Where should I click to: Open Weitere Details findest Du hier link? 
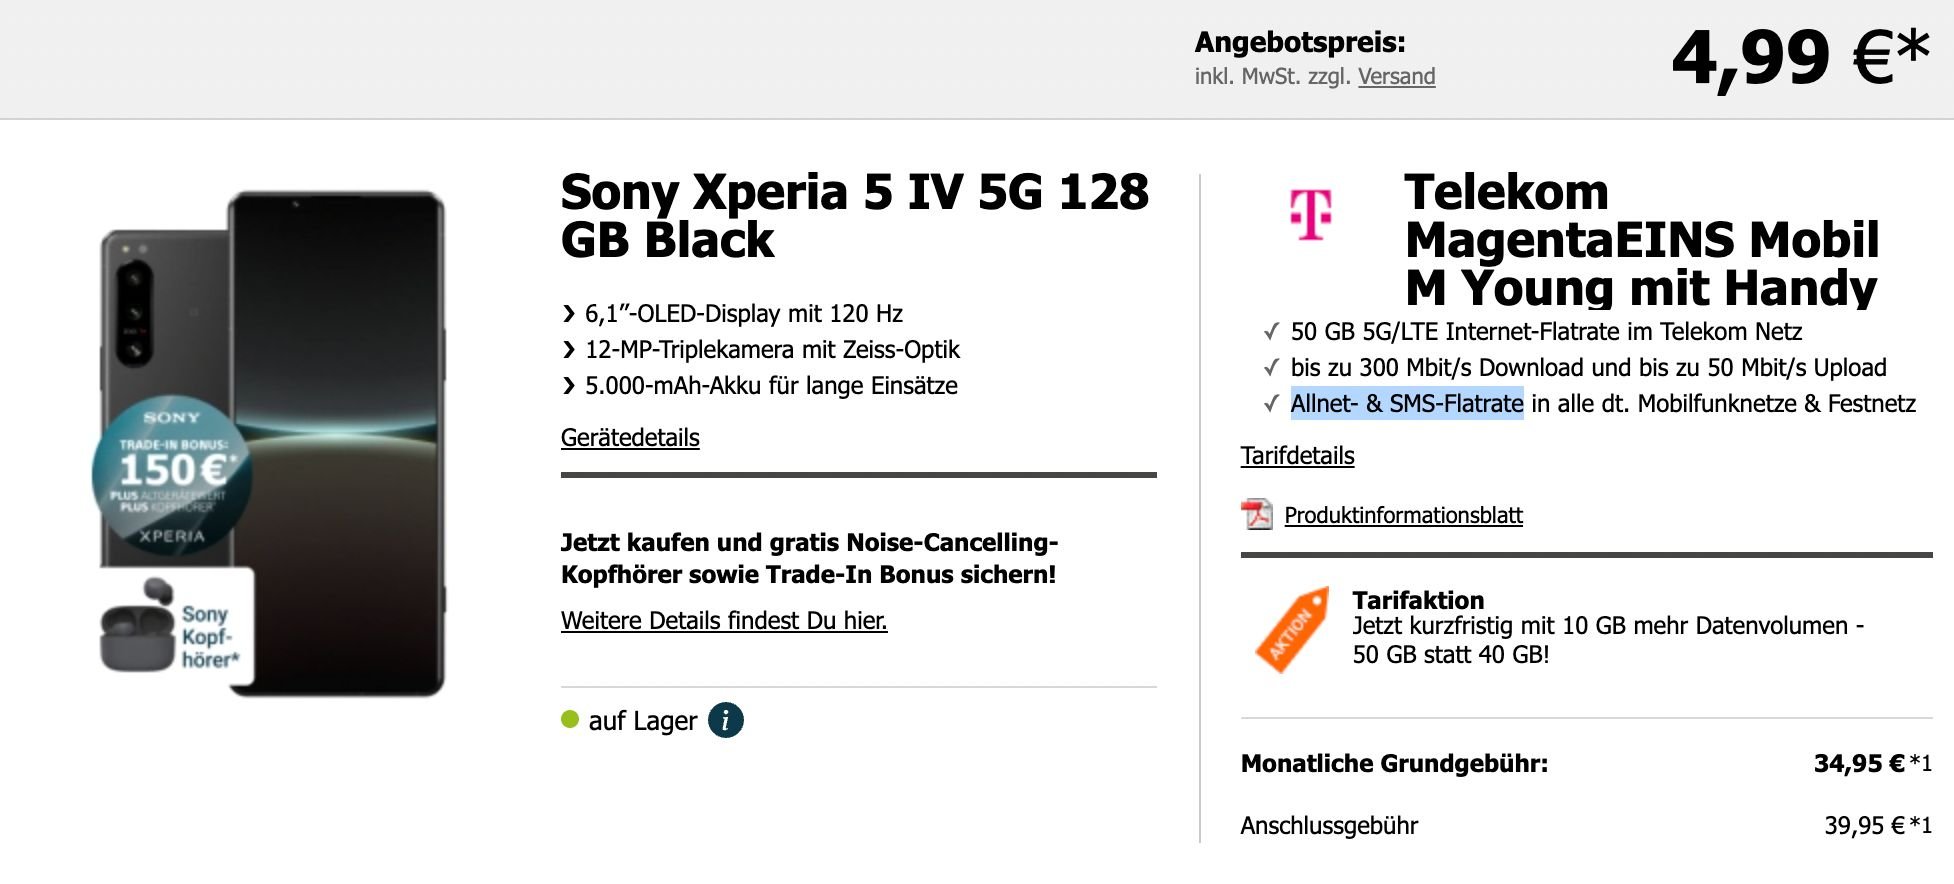[x=724, y=621]
